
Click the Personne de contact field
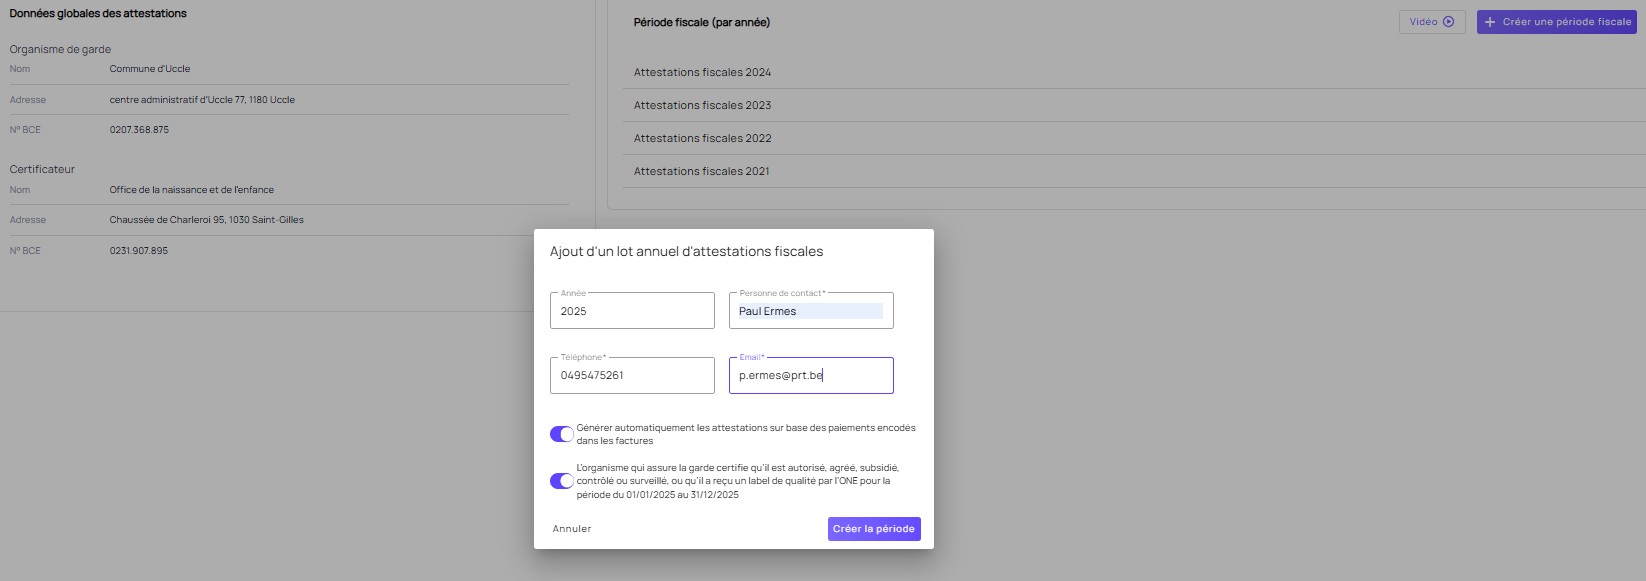click(810, 311)
